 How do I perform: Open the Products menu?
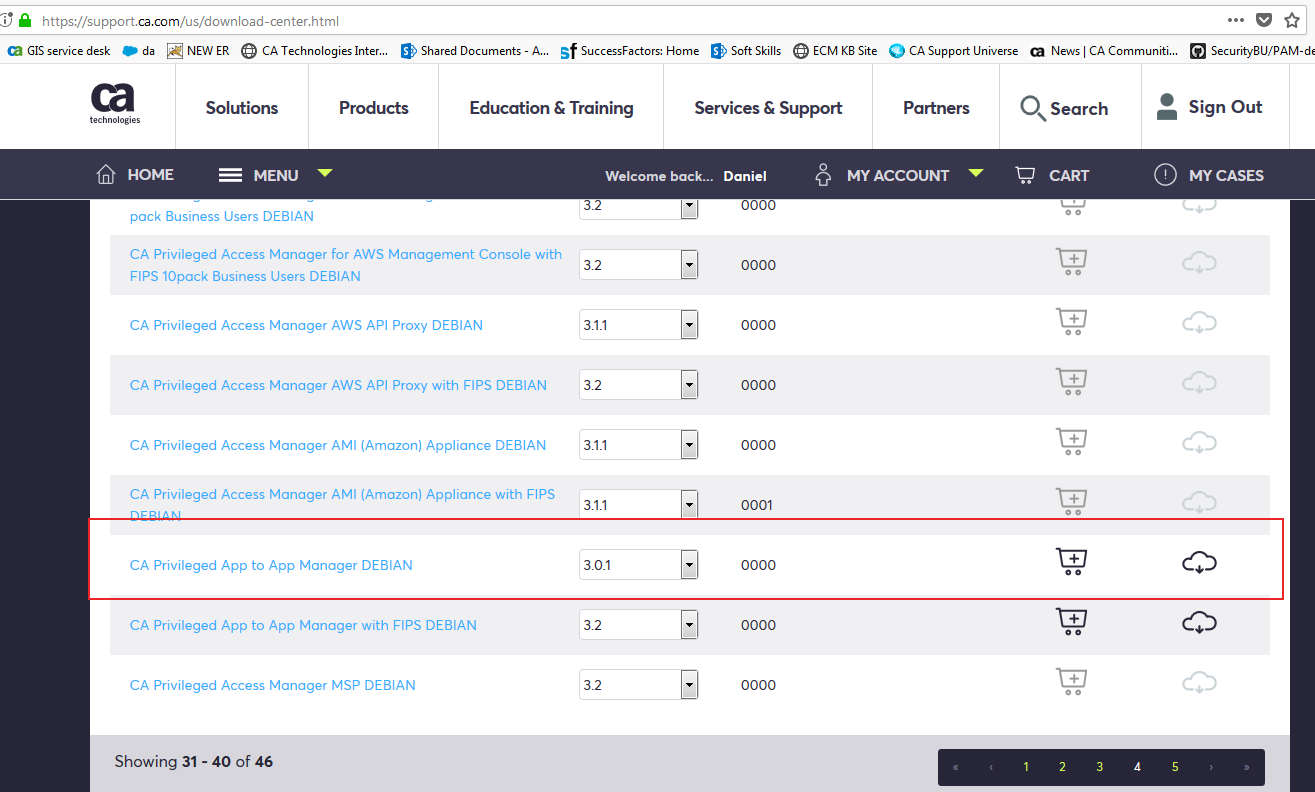click(373, 108)
